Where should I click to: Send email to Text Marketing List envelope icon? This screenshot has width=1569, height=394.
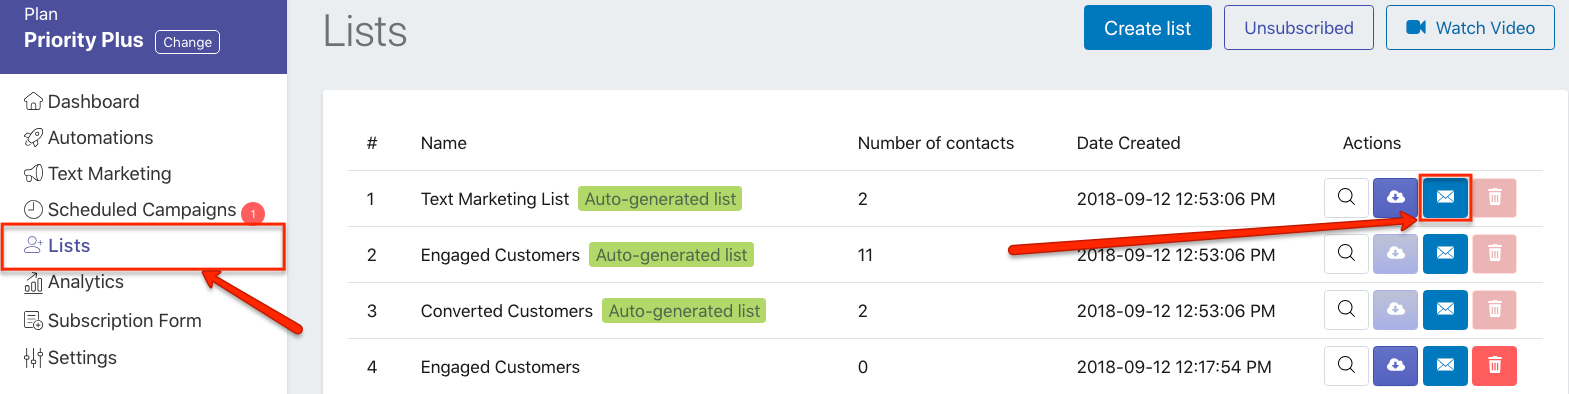pyautogui.click(x=1445, y=198)
